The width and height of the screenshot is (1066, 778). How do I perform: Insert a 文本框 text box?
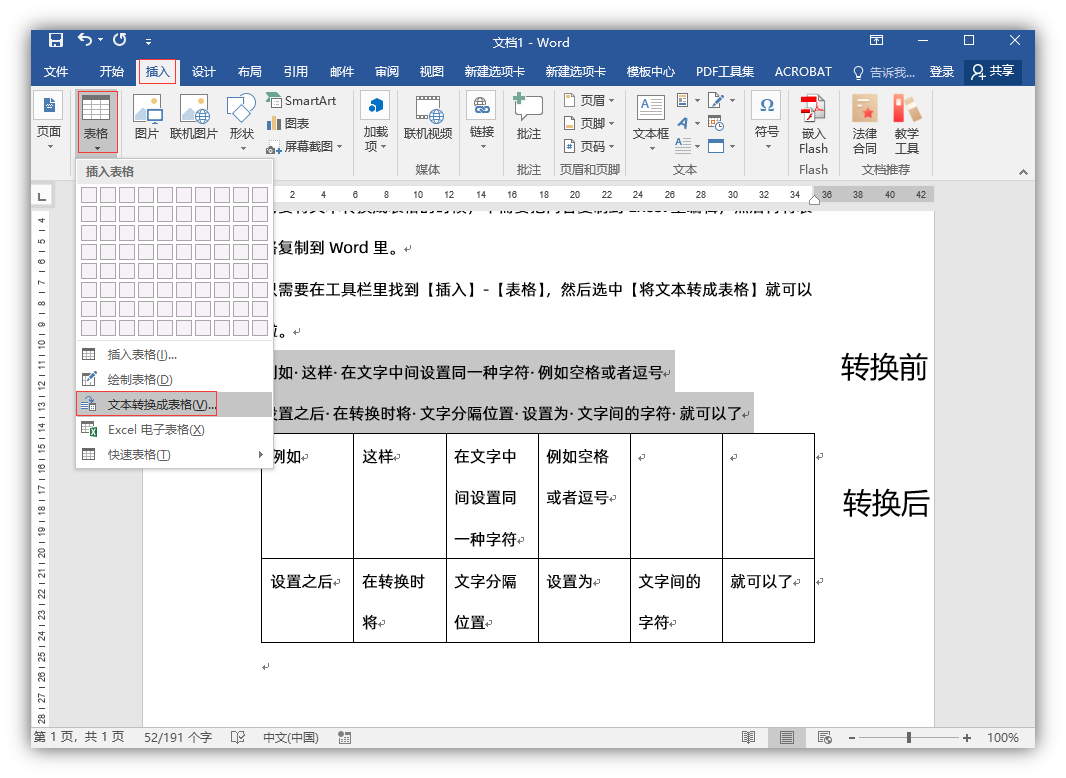coord(651,119)
